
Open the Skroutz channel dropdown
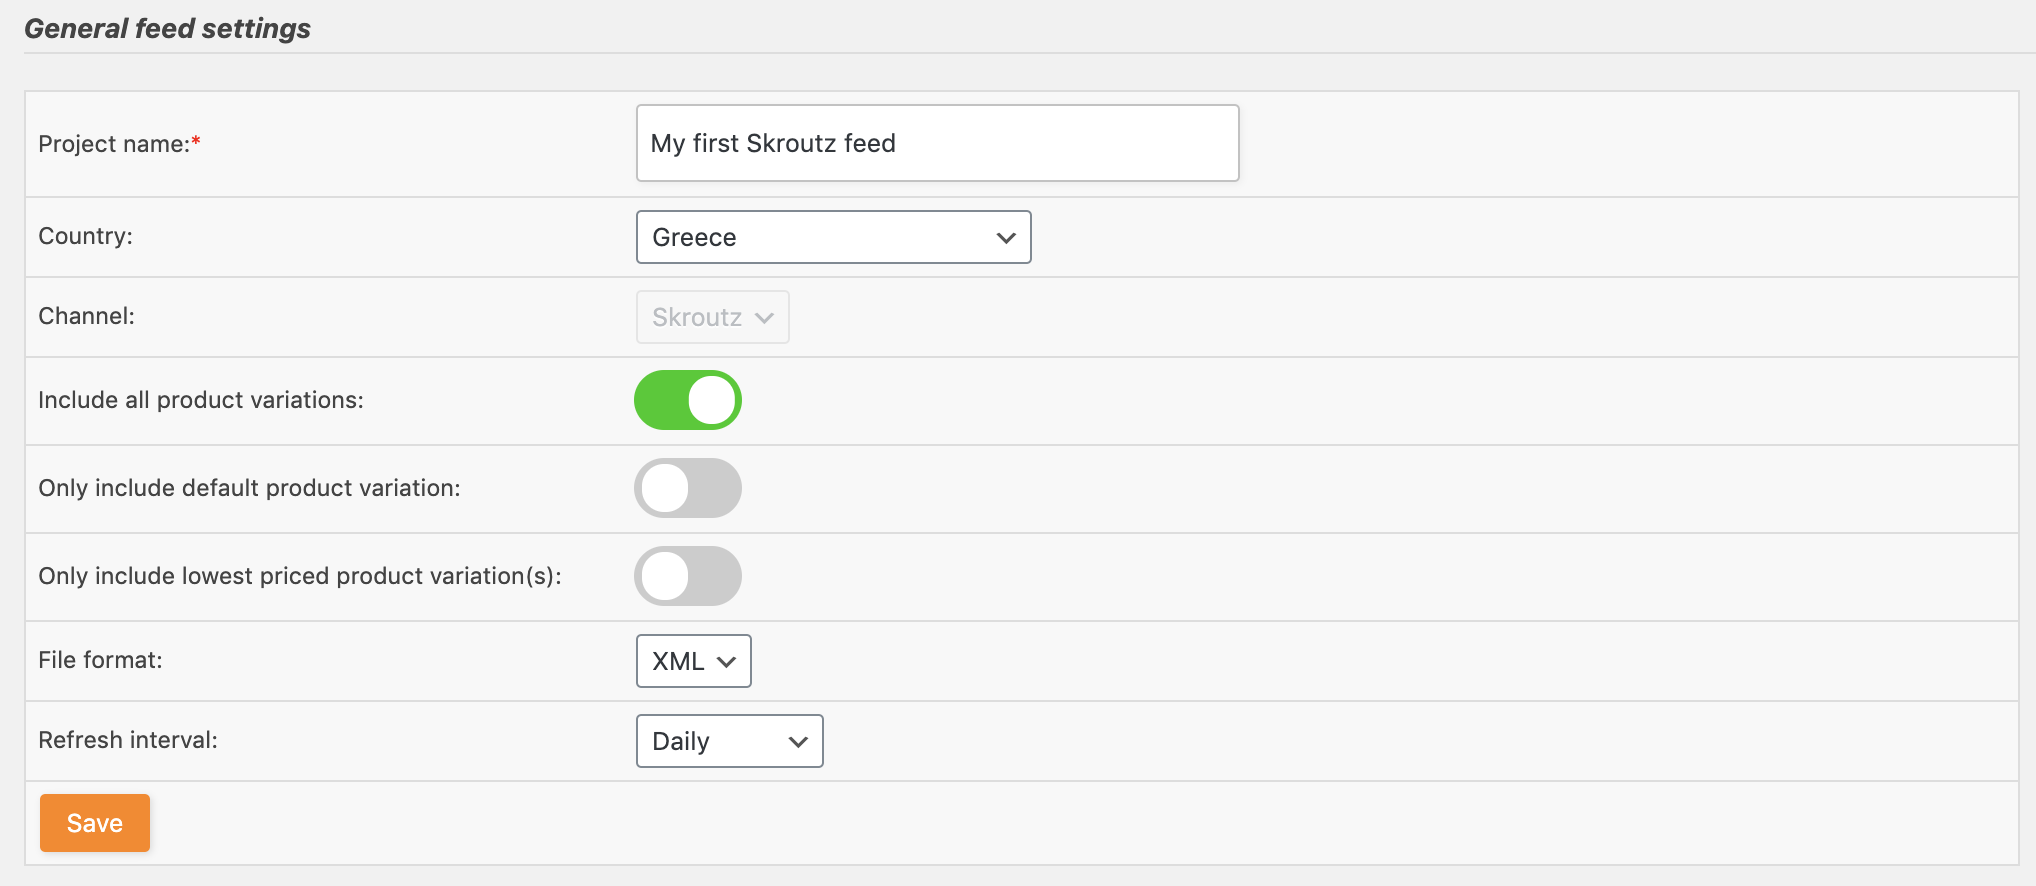712,317
